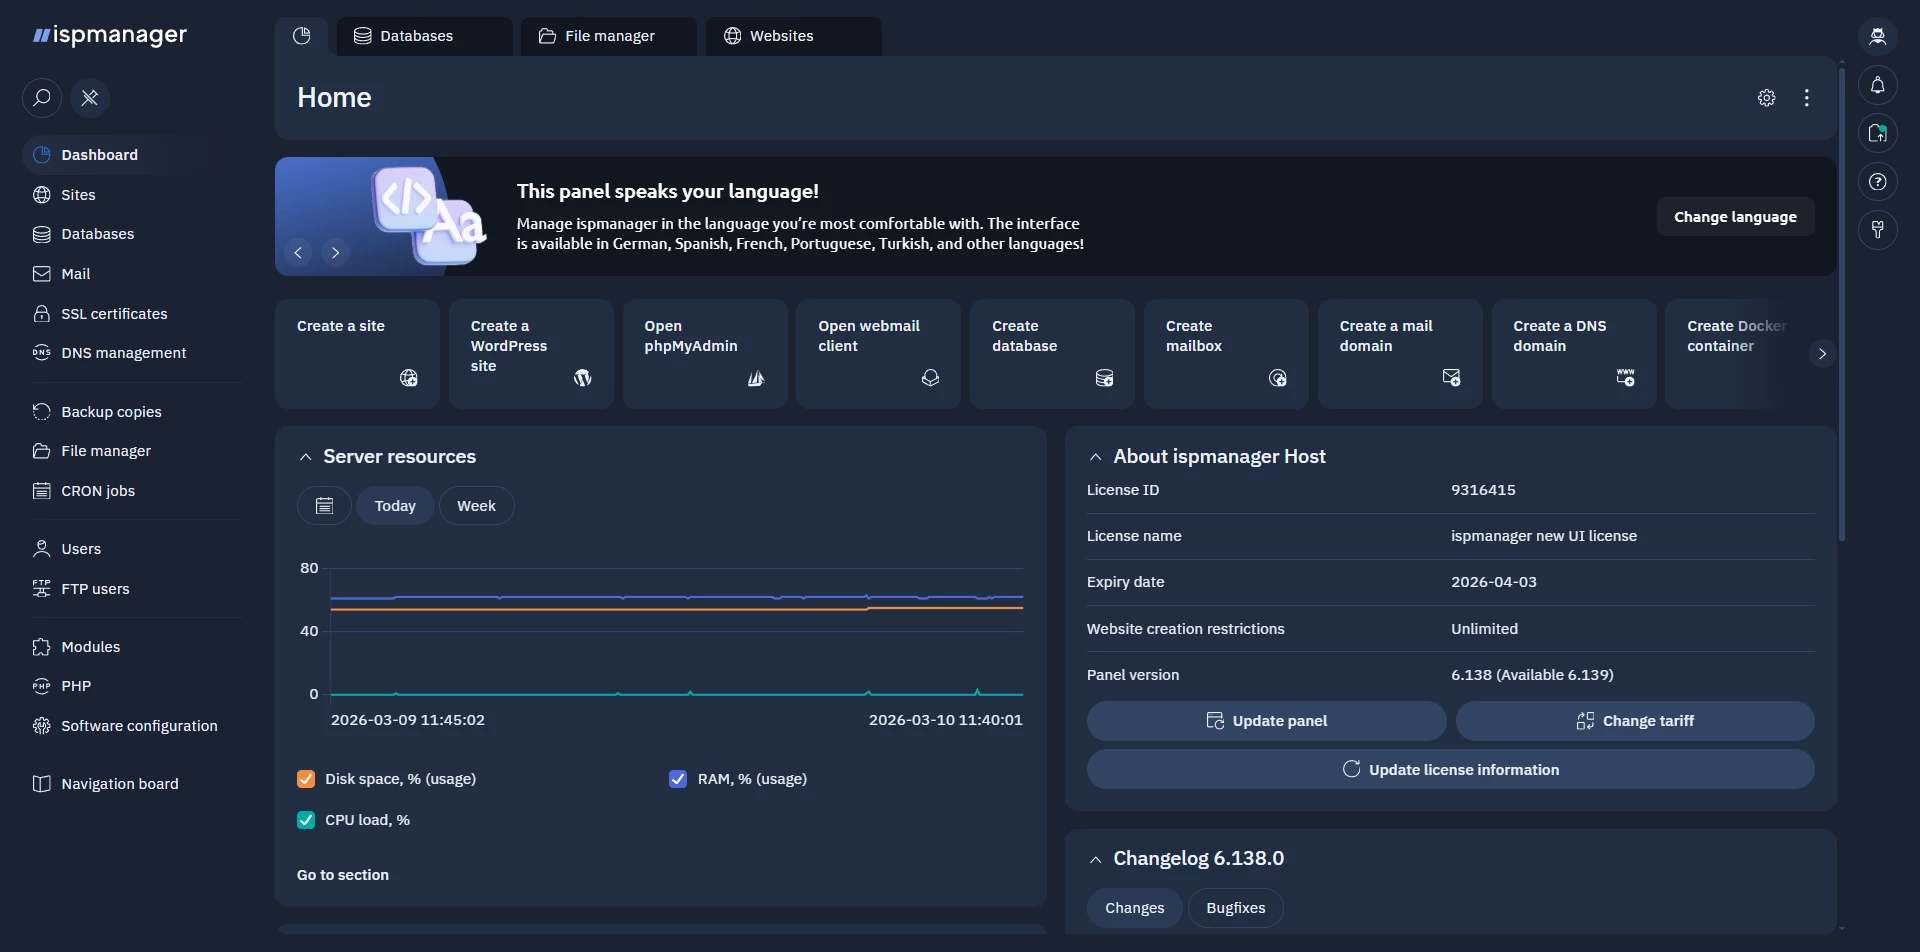Click the search magnifier icon in sidebar
The width and height of the screenshot is (1920, 952).
pyautogui.click(x=42, y=98)
